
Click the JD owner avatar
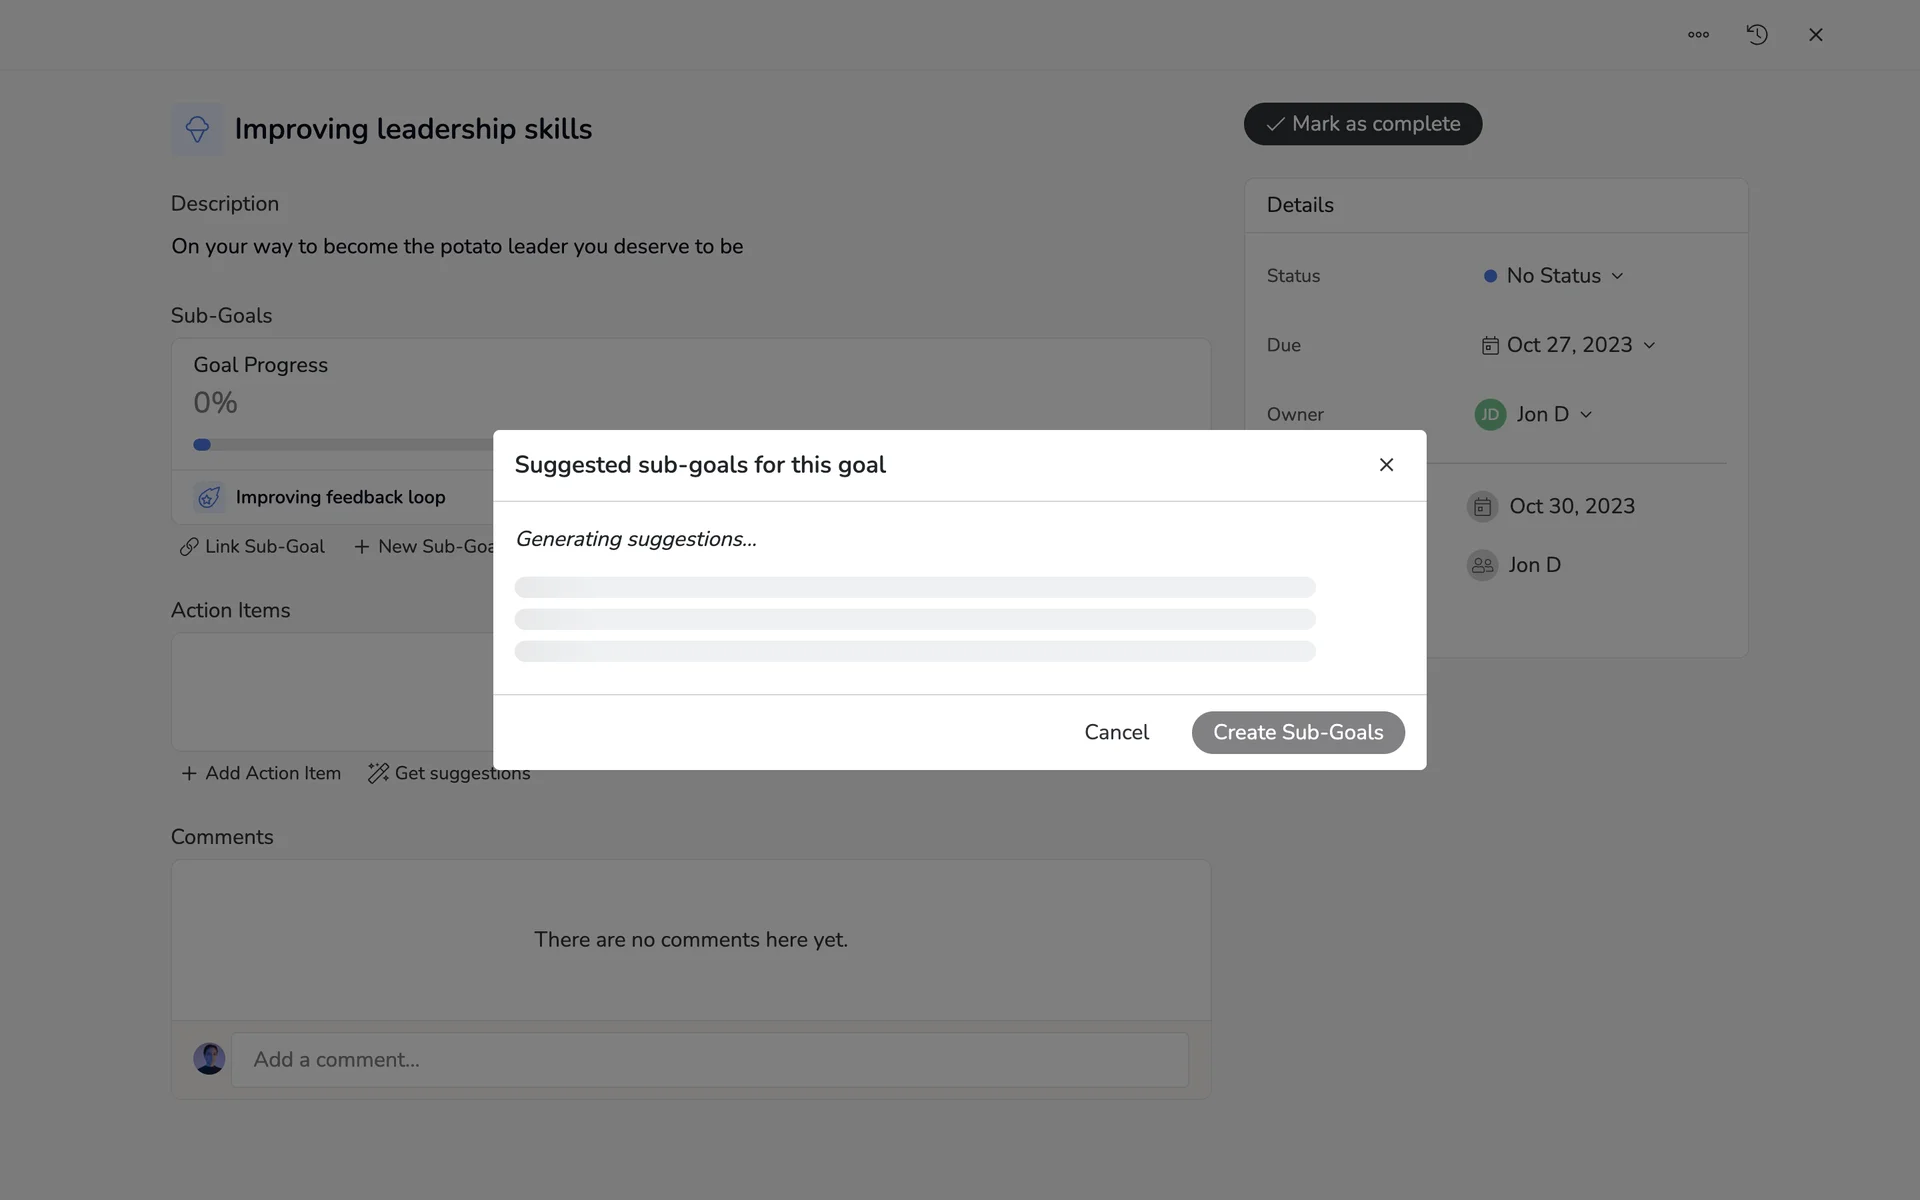[1490, 414]
